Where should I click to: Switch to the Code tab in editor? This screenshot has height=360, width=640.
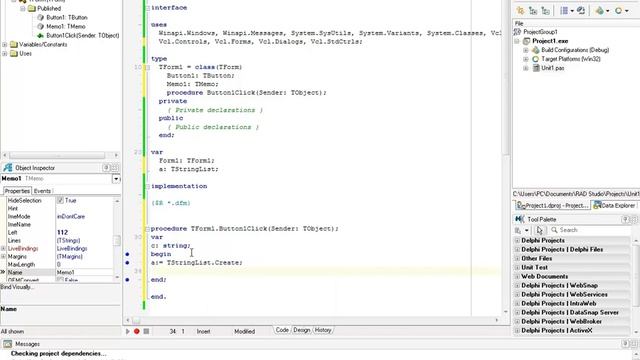tap(282, 330)
